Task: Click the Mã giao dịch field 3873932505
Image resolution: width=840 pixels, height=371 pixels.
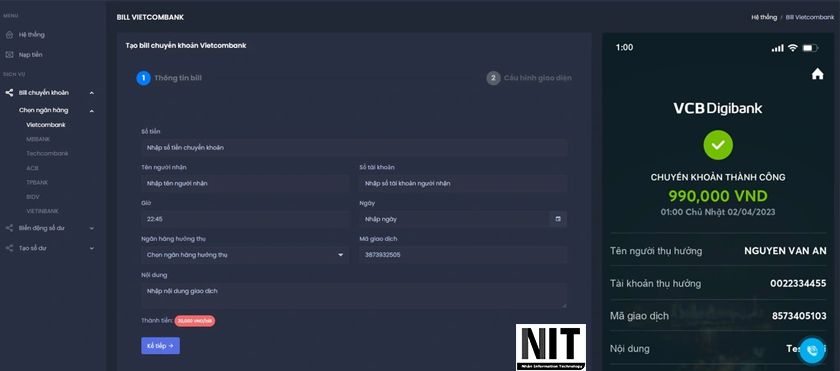Action: click(x=463, y=255)
